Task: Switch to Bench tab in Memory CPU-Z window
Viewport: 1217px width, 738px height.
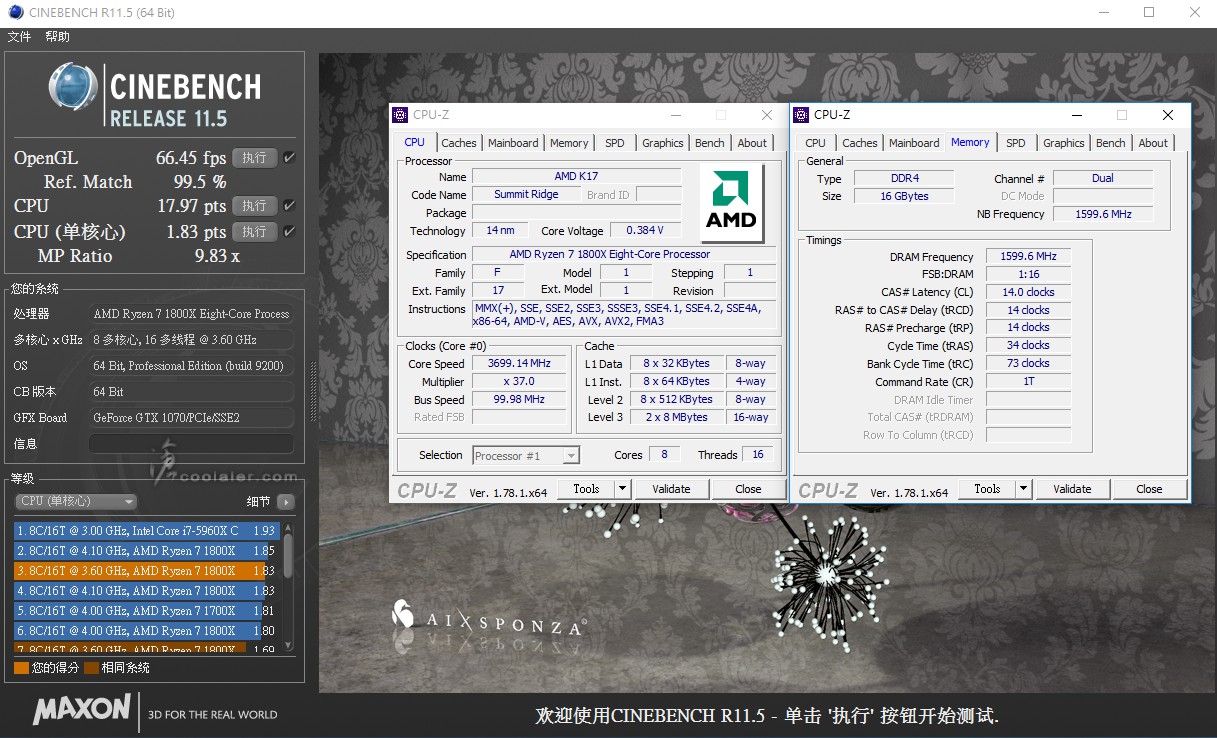Action: coord(1111,143)
